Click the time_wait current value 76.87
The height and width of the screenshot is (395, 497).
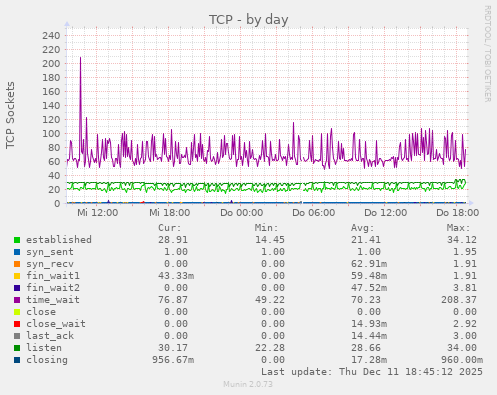tap(173, 300)
